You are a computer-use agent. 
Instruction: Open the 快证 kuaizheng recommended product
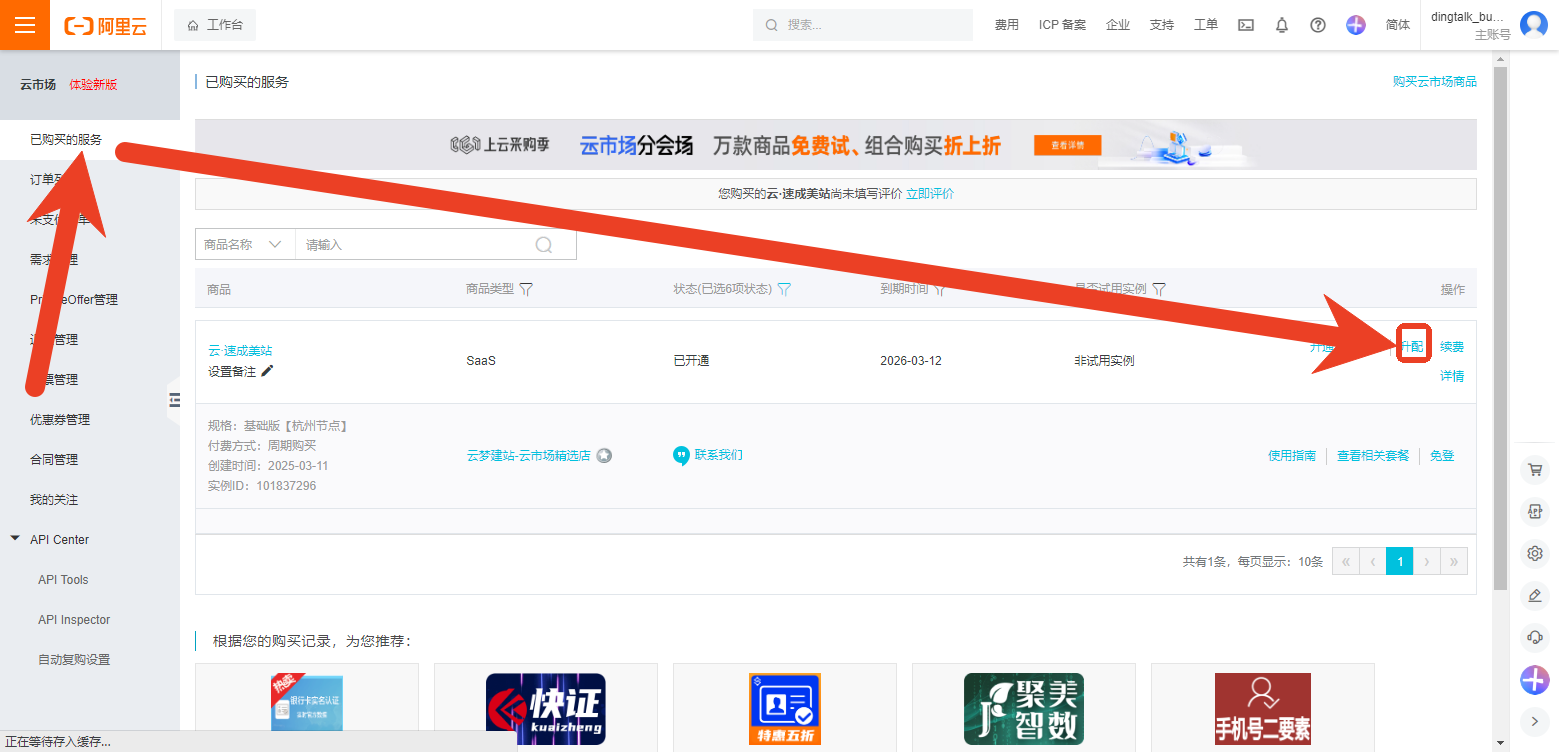(546, 708)
